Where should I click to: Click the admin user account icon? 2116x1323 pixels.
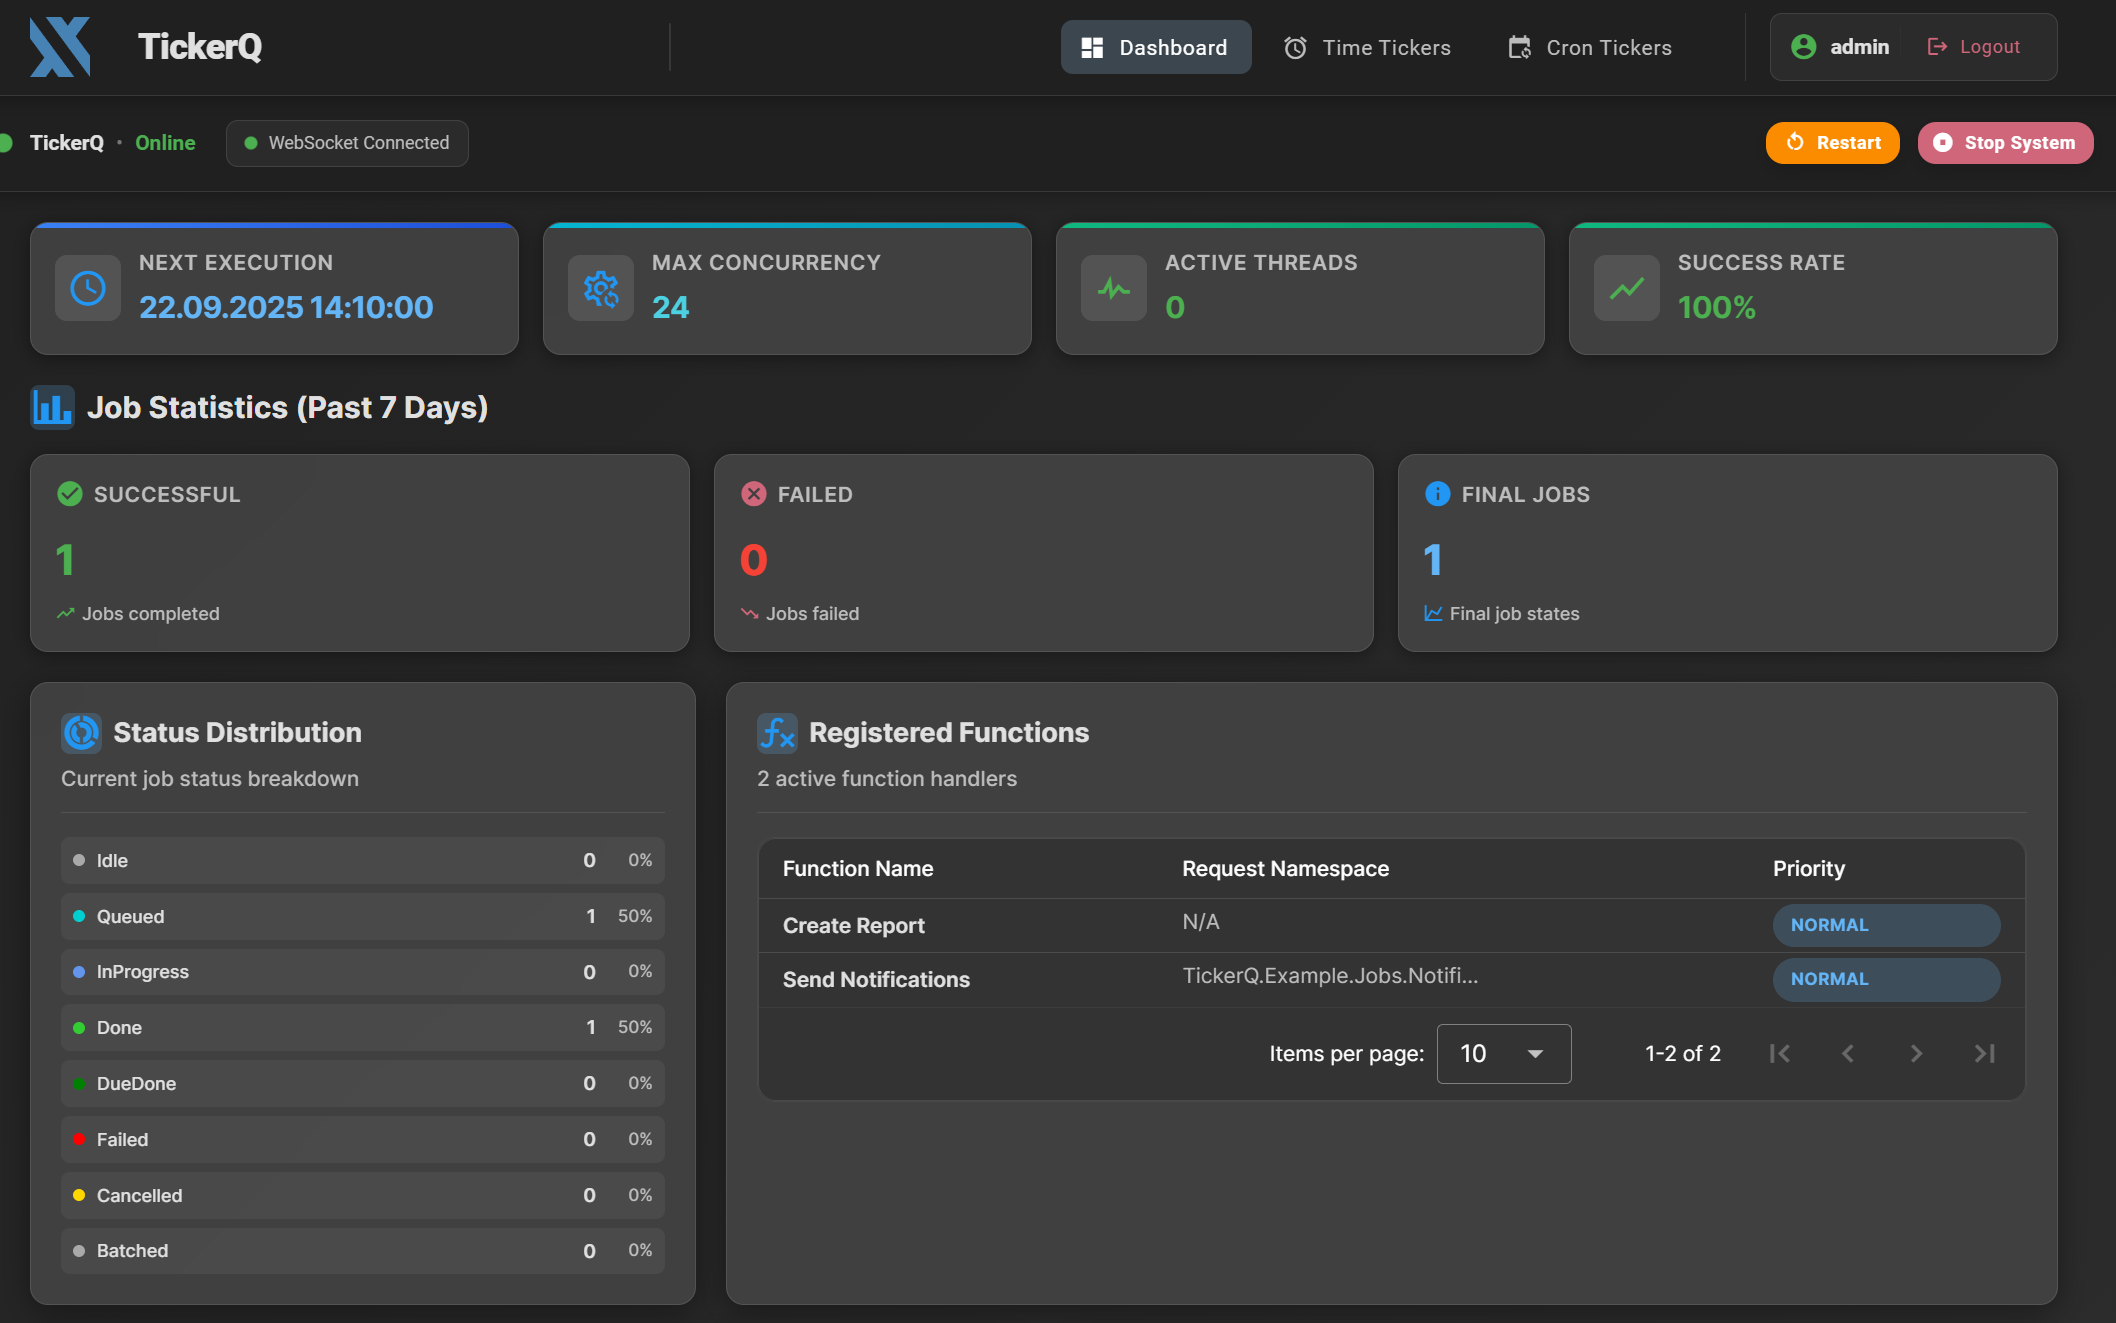pyautogui.click(x=1803, y=47)
